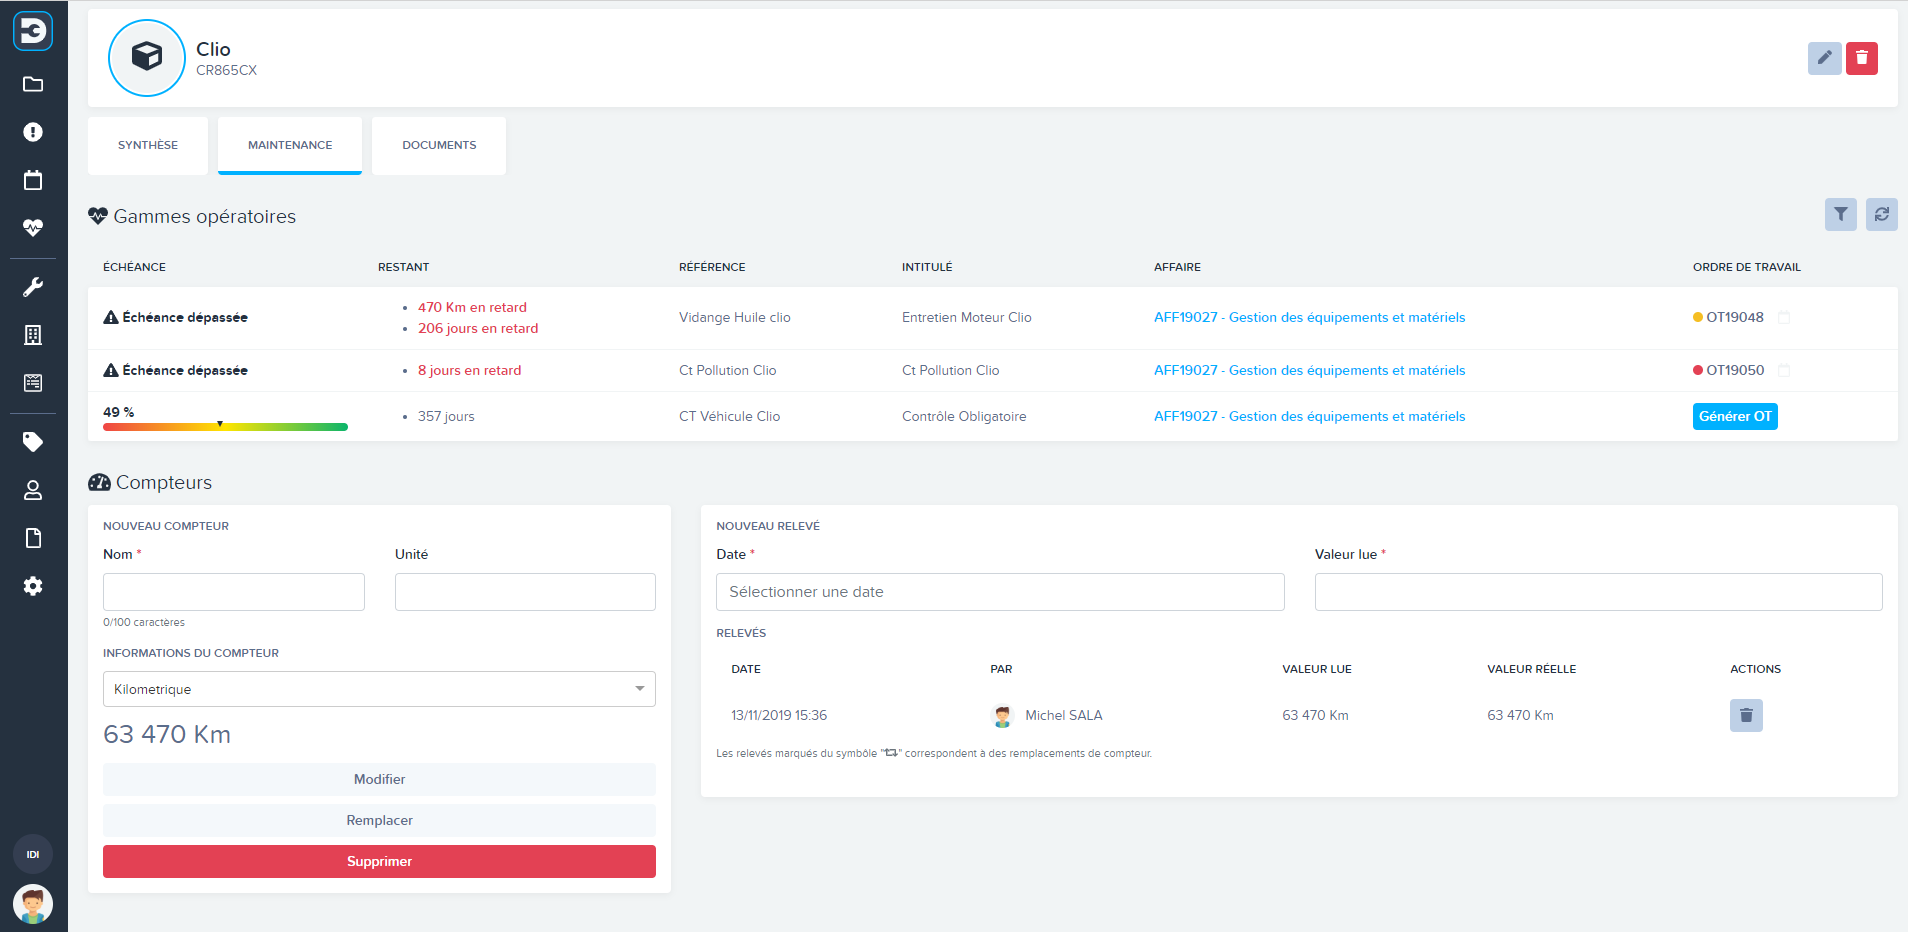Click the red Supprimer button
The width and height of the screenshot is (1908, 932).
coord(379,861)
